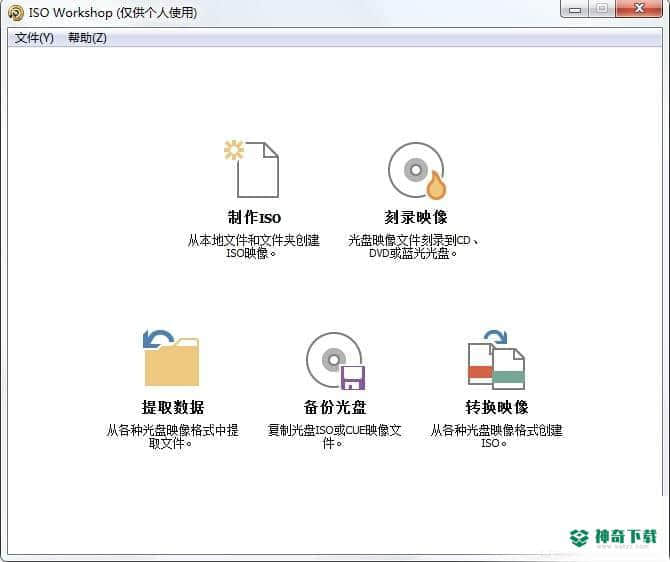The width and height of the screenshot is (670, 562).
Task: Click the Make ISO (制作ISO) document icon
Action: pyautogui.click(x=252, y=169)
